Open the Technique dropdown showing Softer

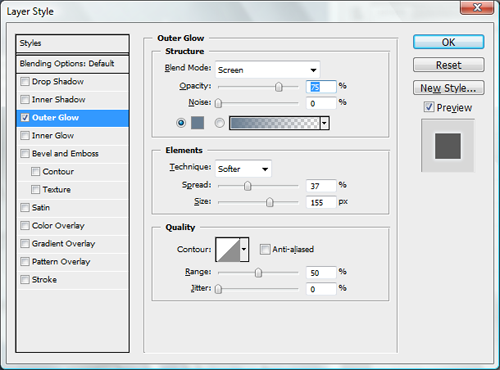click(x=243, y=169)
